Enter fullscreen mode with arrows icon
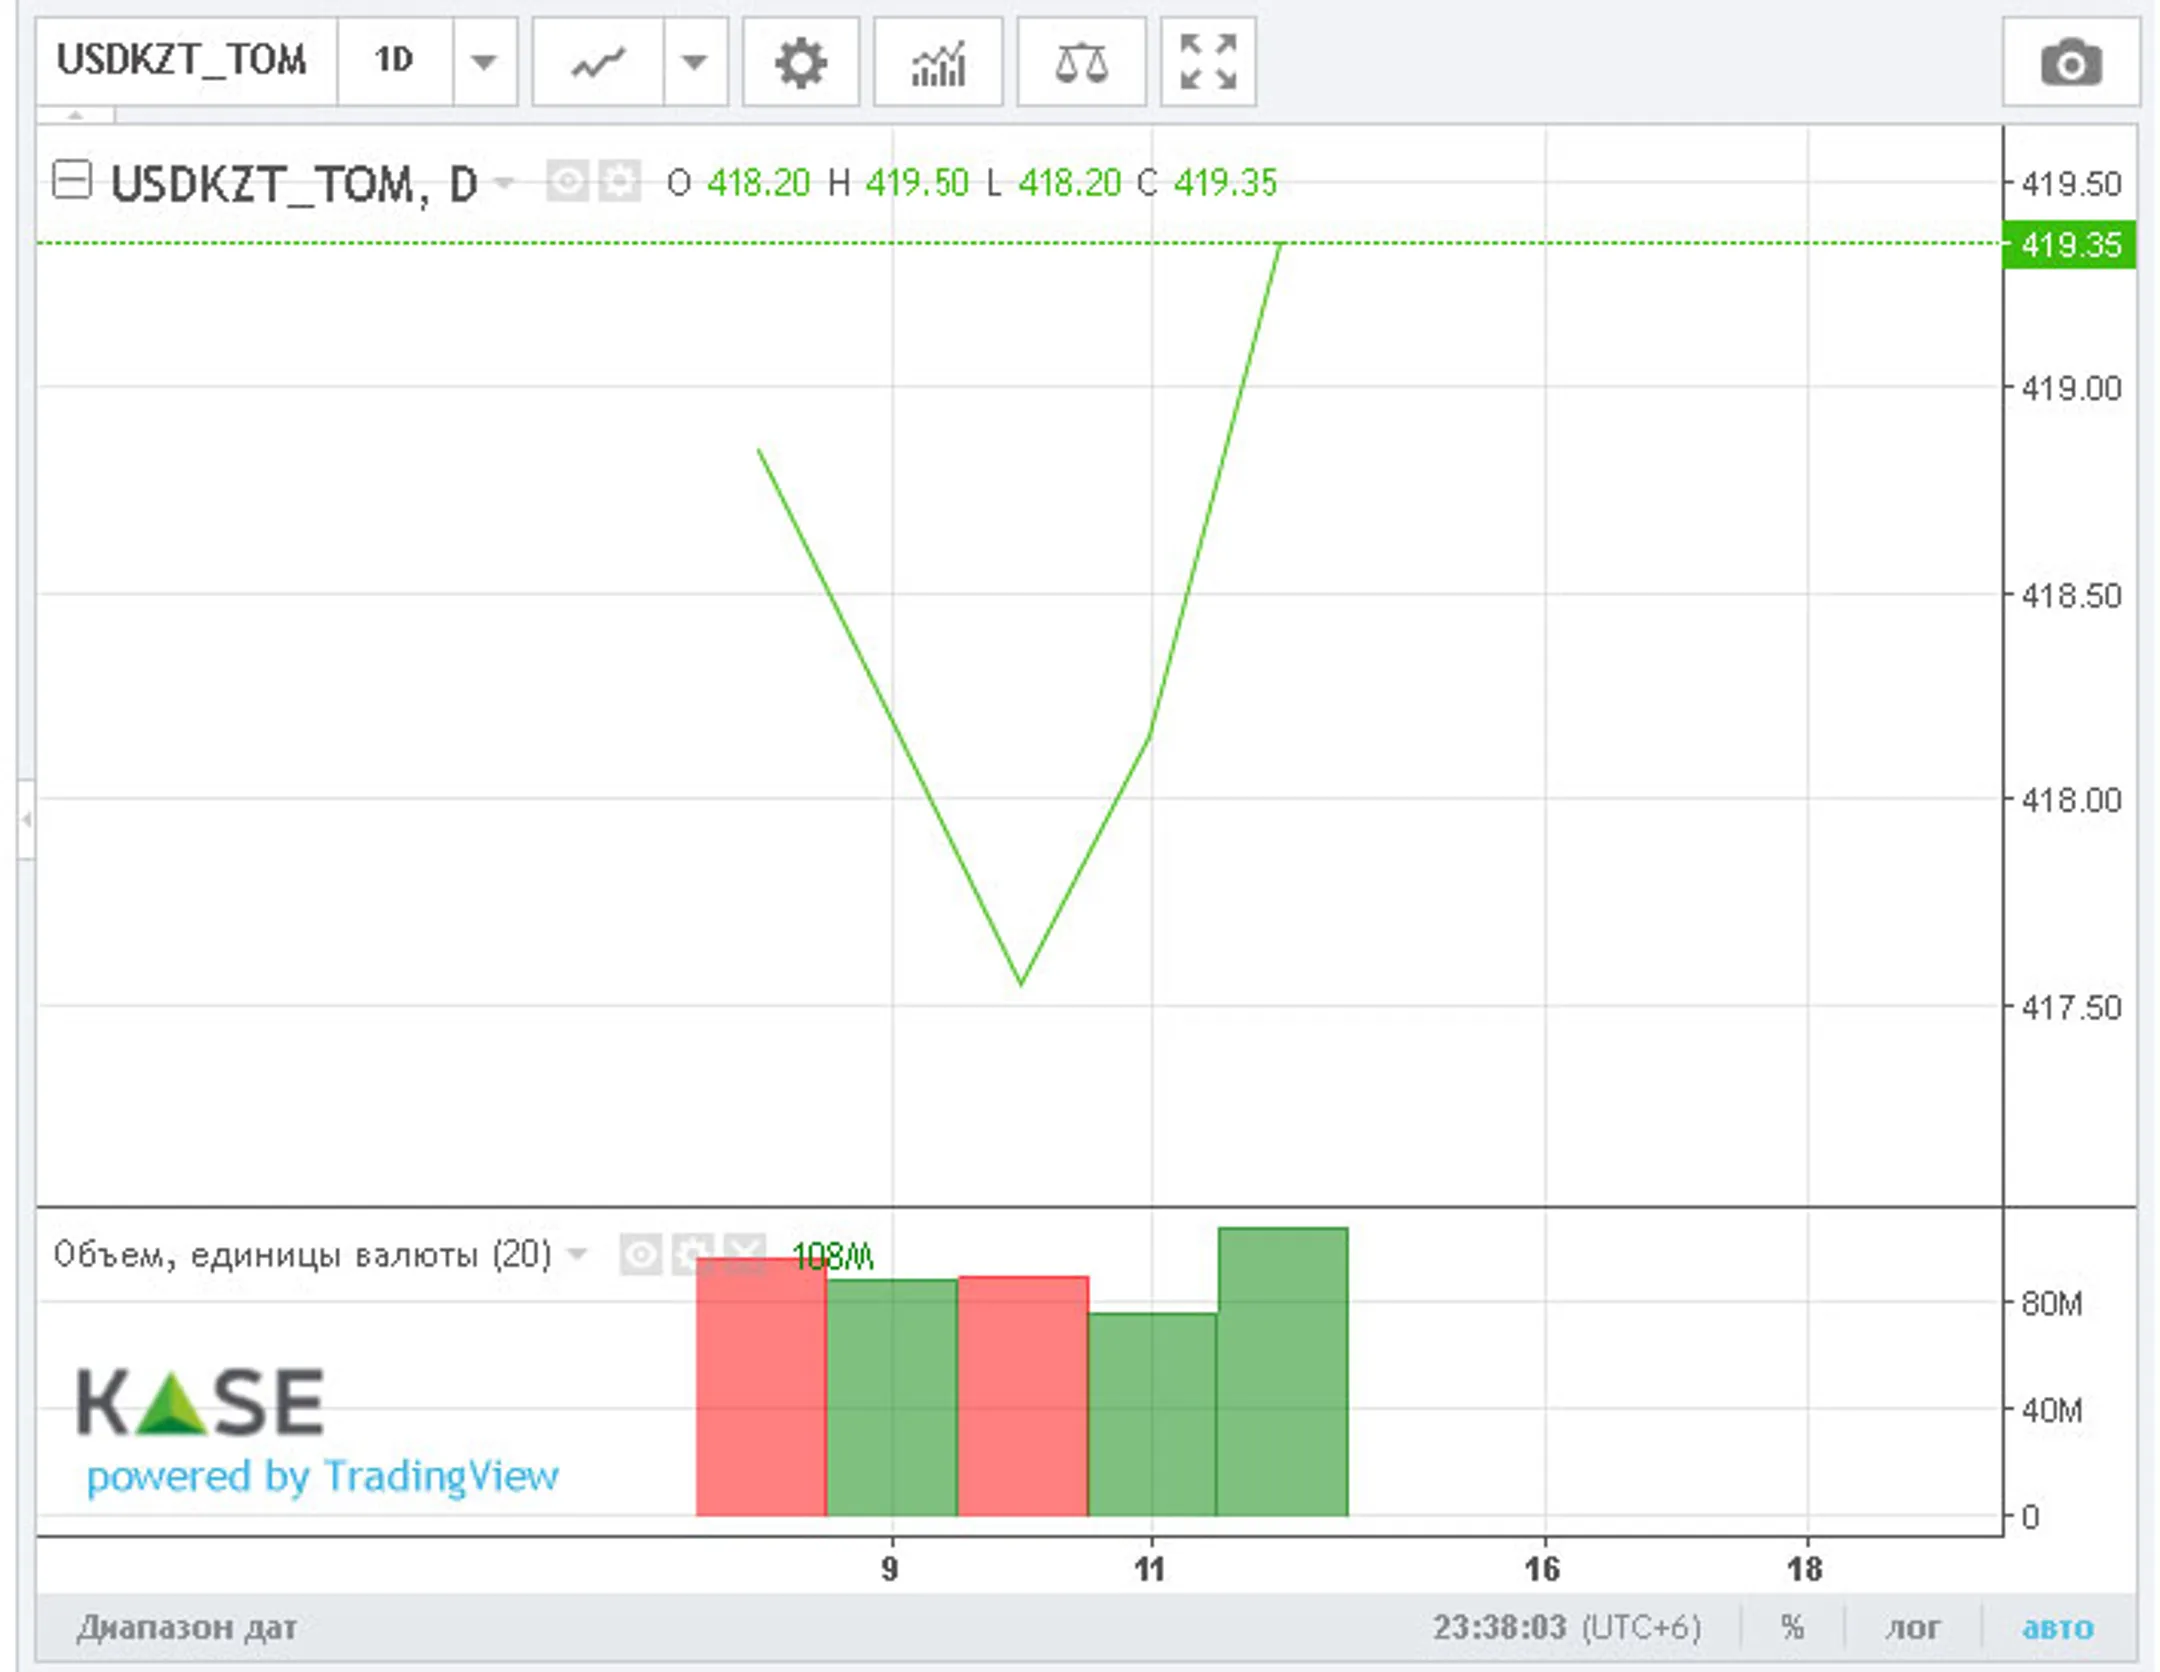Viewport: 2160px width, 1672px height. [x=1207, y=62]
